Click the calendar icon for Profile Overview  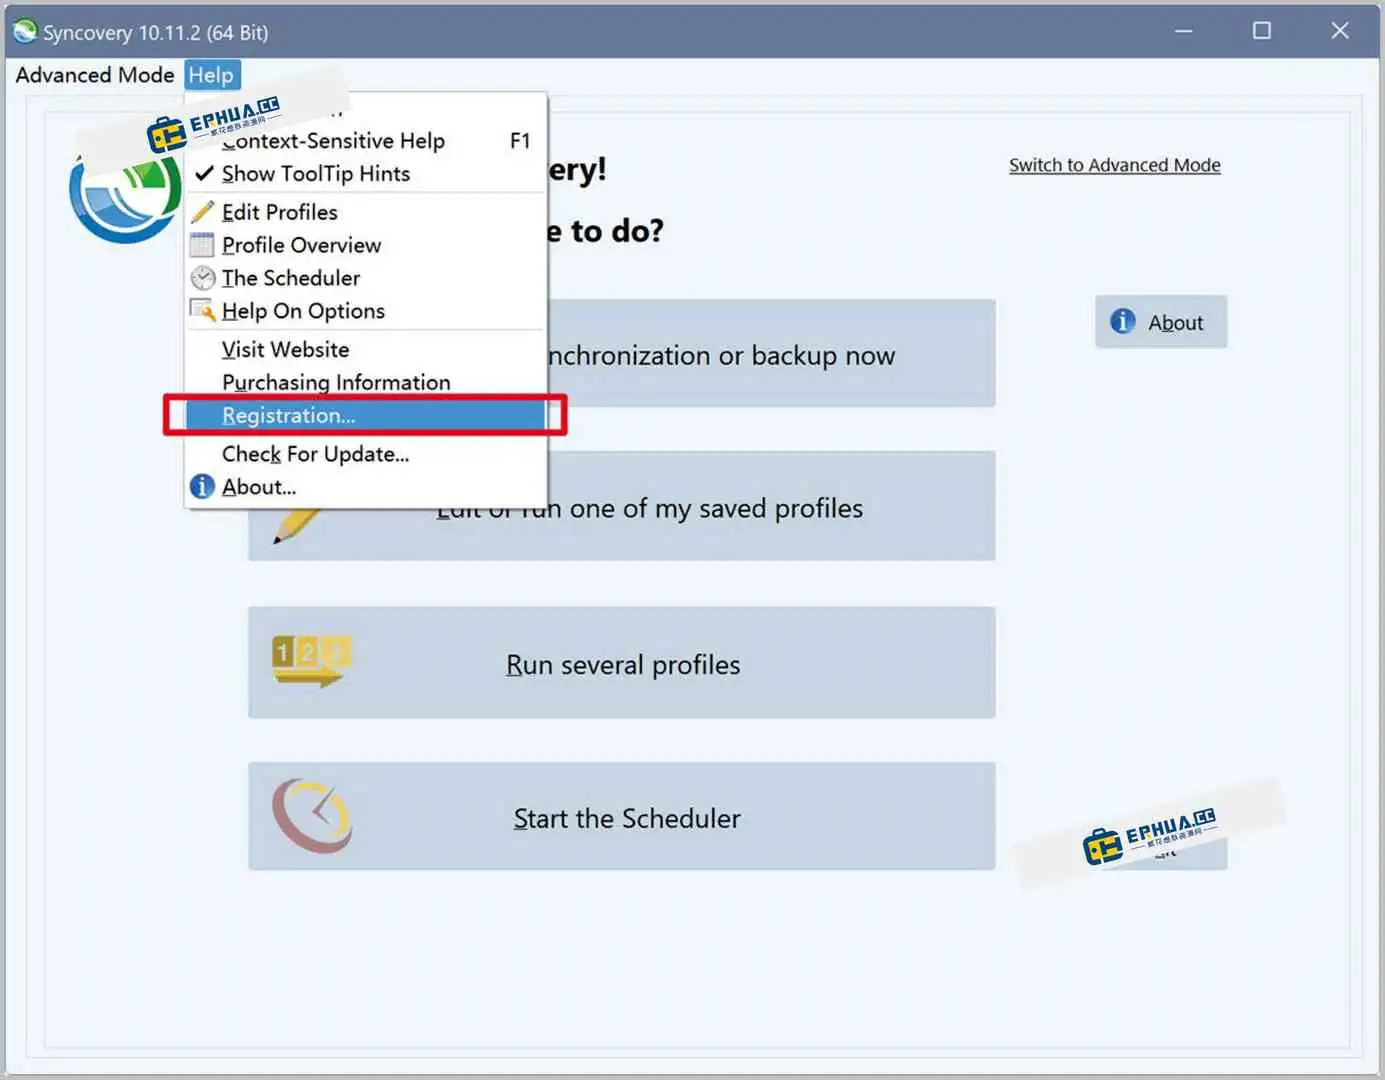pyautogui.click(x=202, y=245)
